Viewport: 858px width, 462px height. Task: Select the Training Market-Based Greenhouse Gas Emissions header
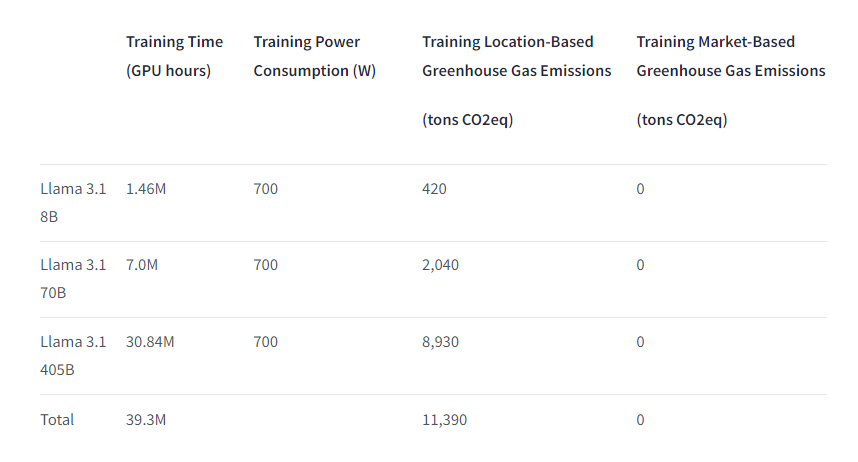pos(730,56)
